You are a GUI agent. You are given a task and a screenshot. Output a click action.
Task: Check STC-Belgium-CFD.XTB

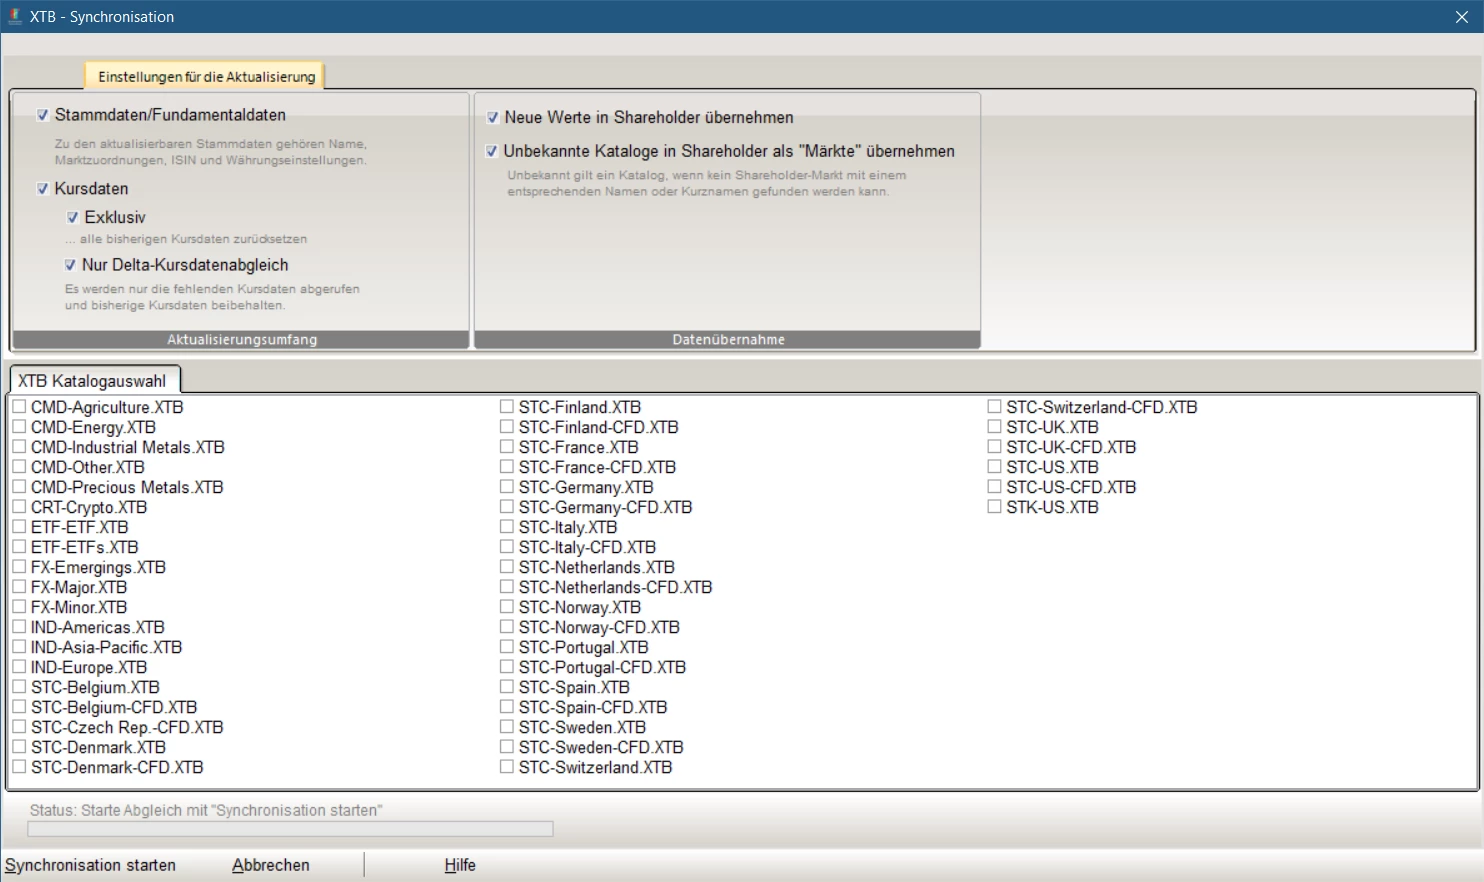pos(19,707)
